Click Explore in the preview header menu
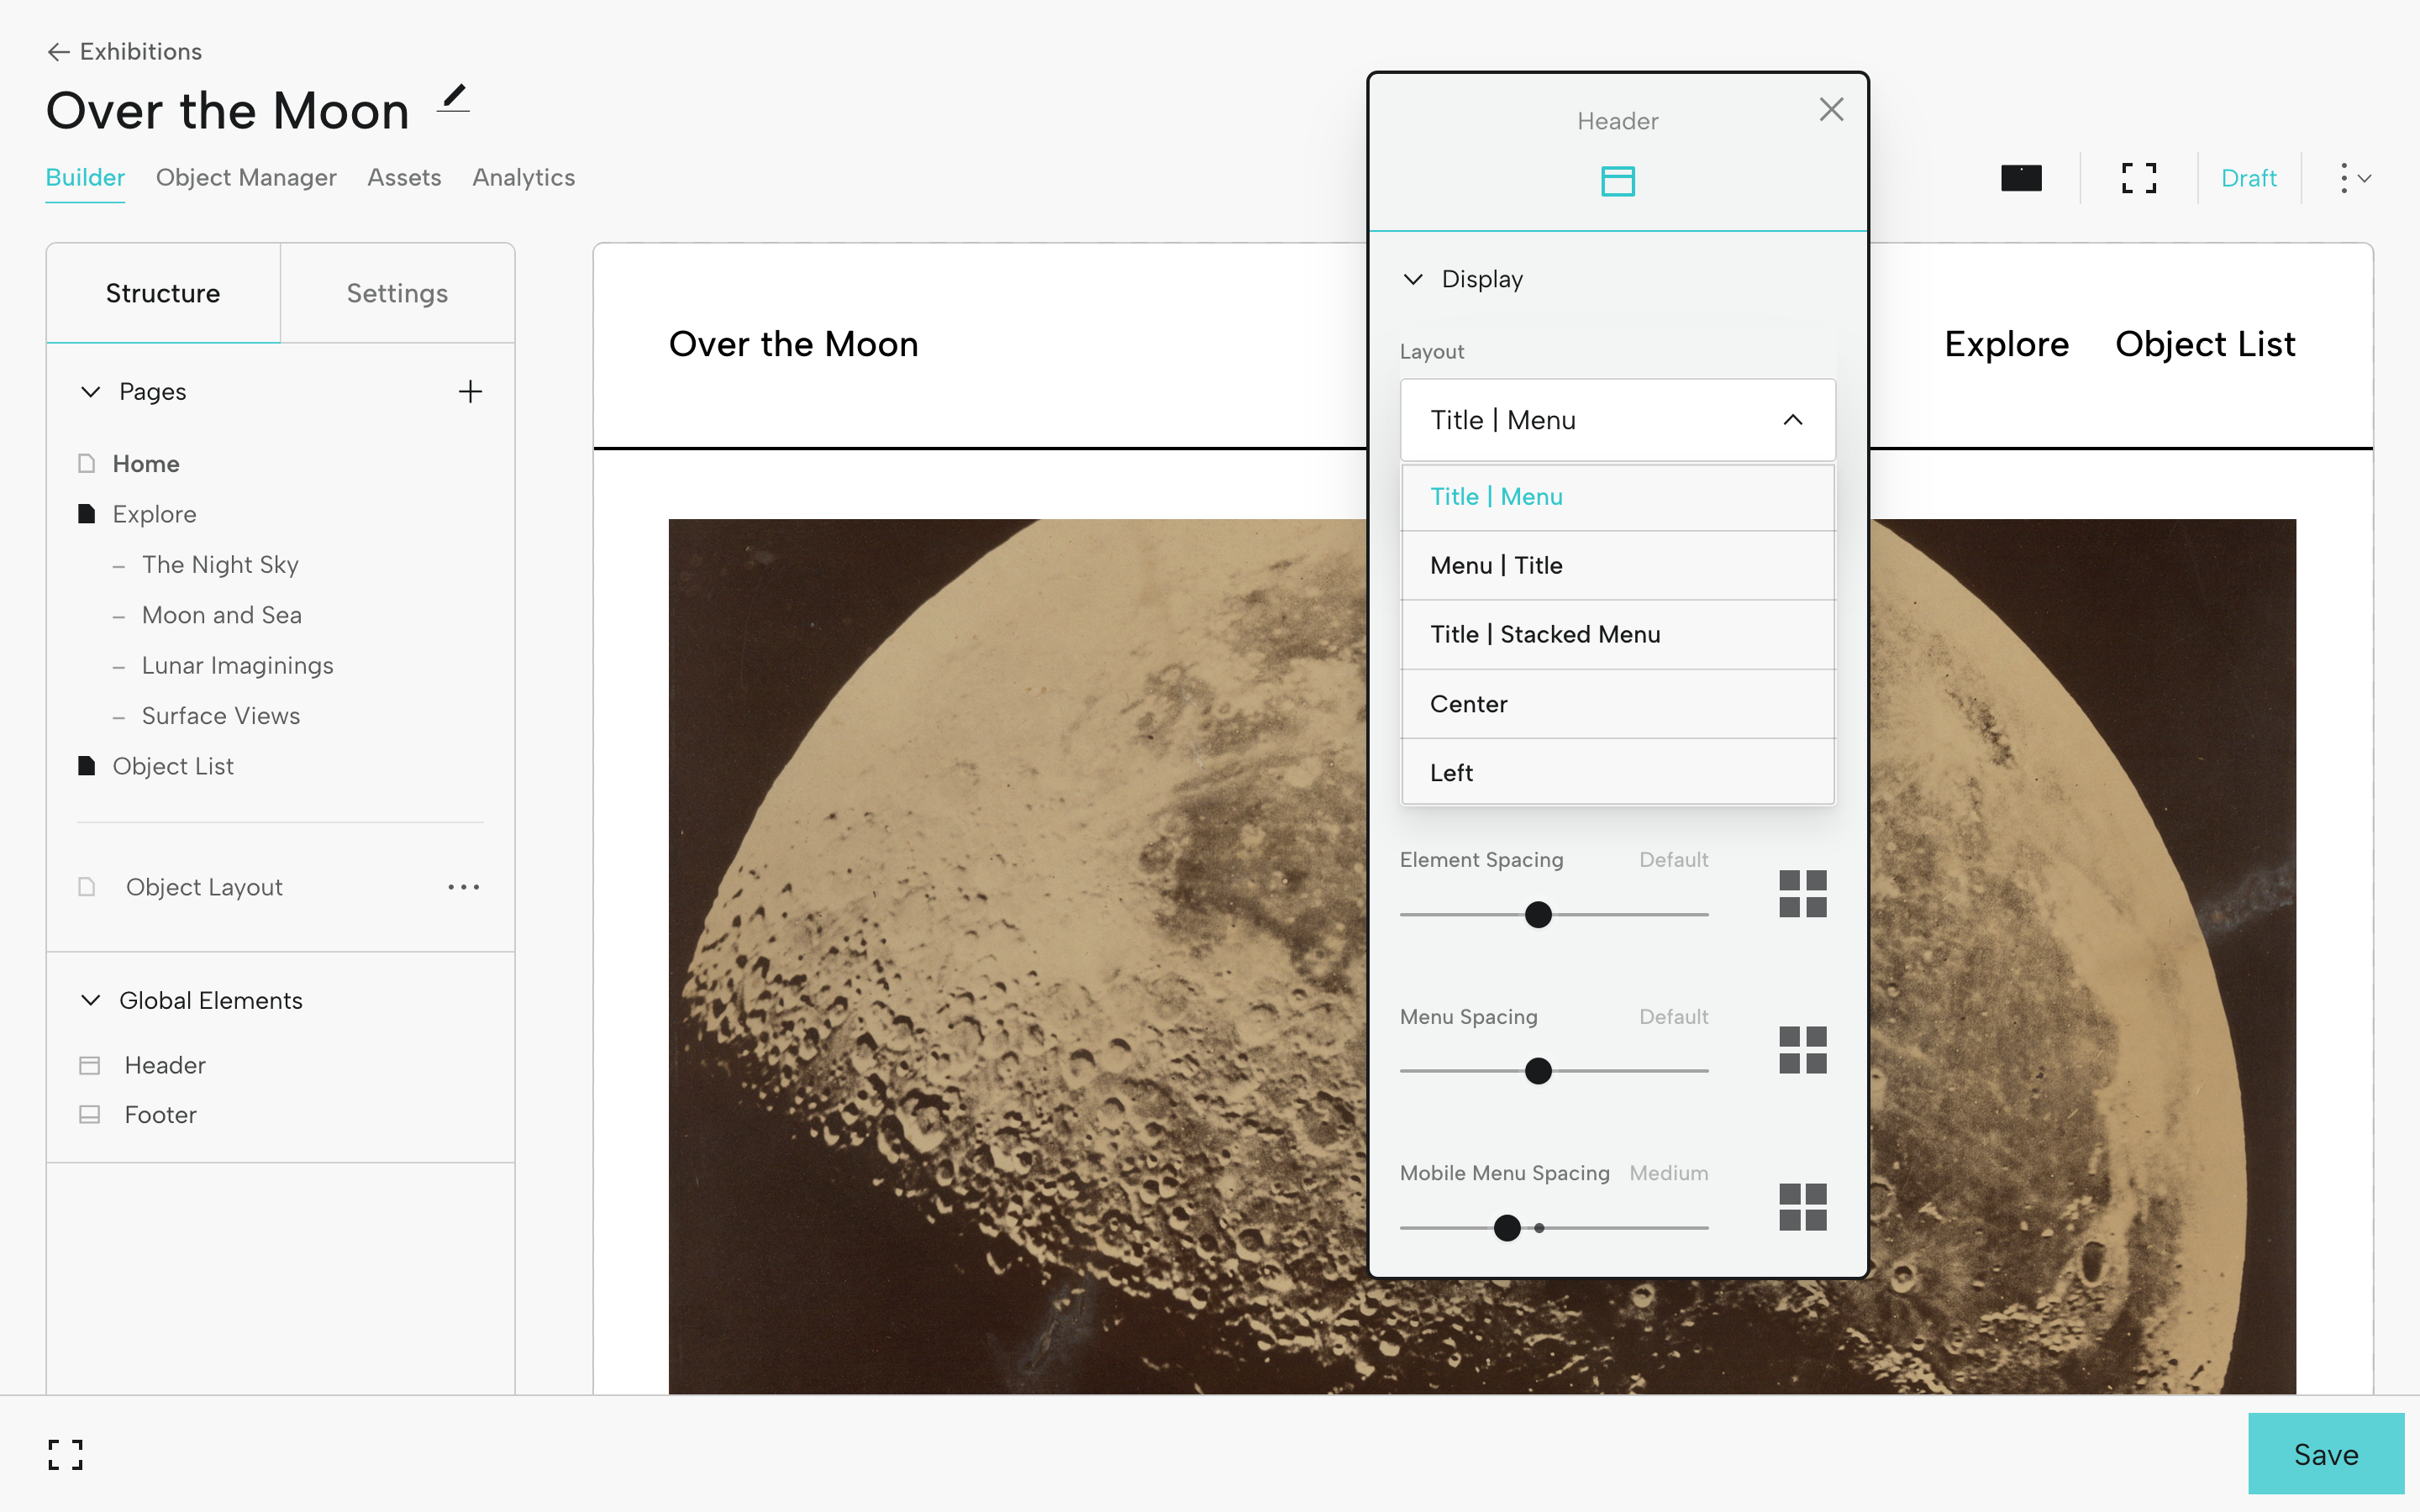The width and height of the screenshot is (2420, 1512). point(2006,344)
